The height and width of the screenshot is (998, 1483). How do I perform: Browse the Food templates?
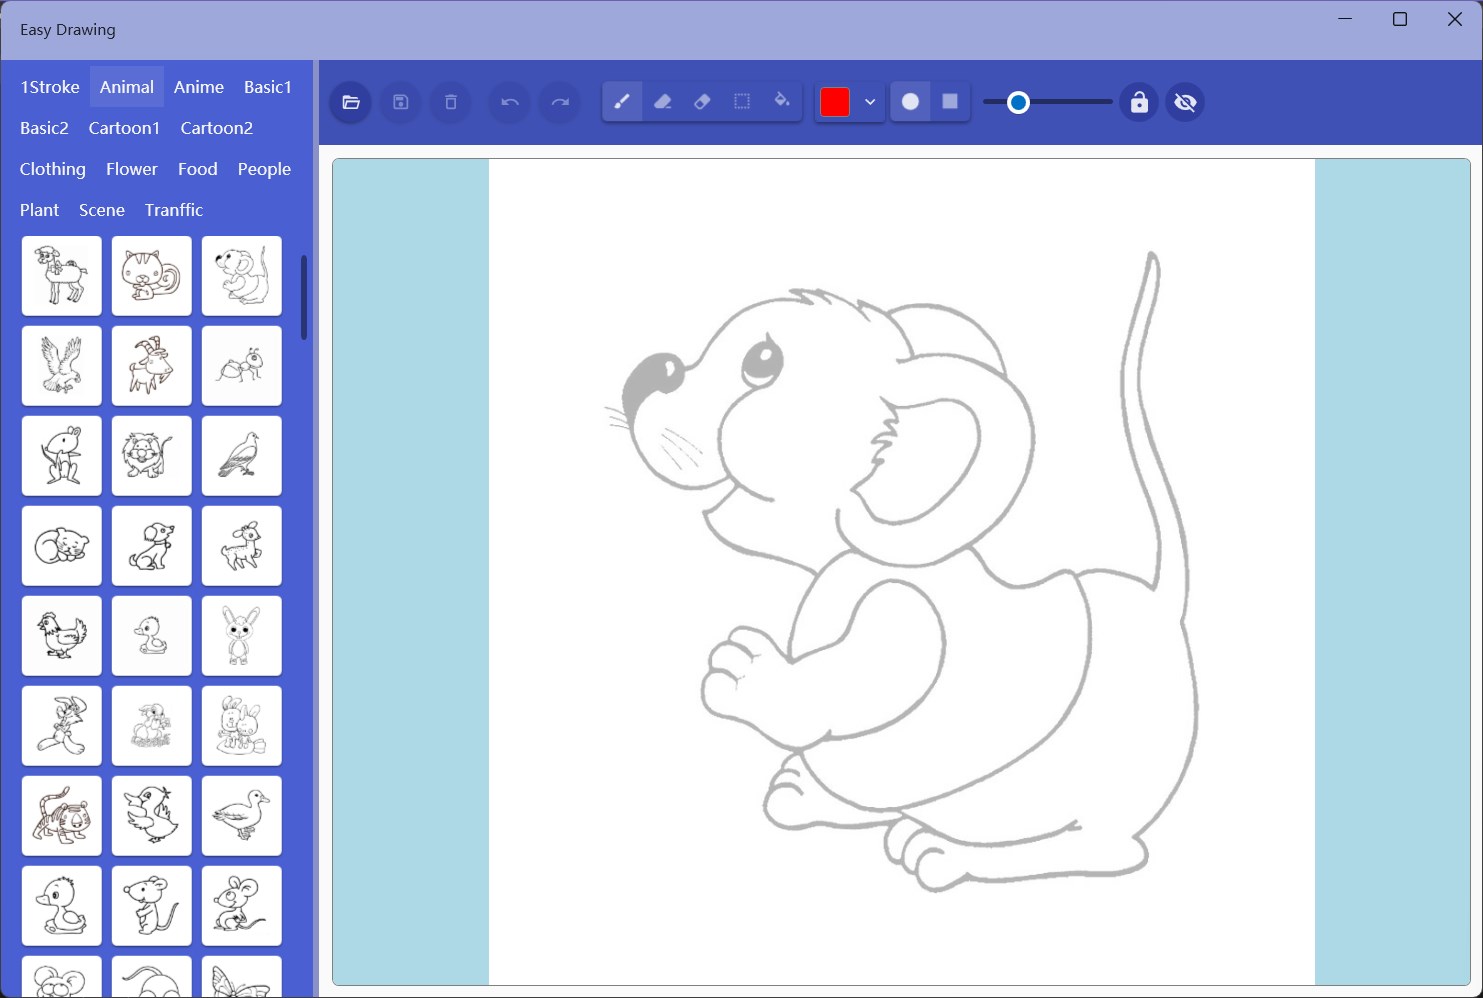click(x=197, y=169)
